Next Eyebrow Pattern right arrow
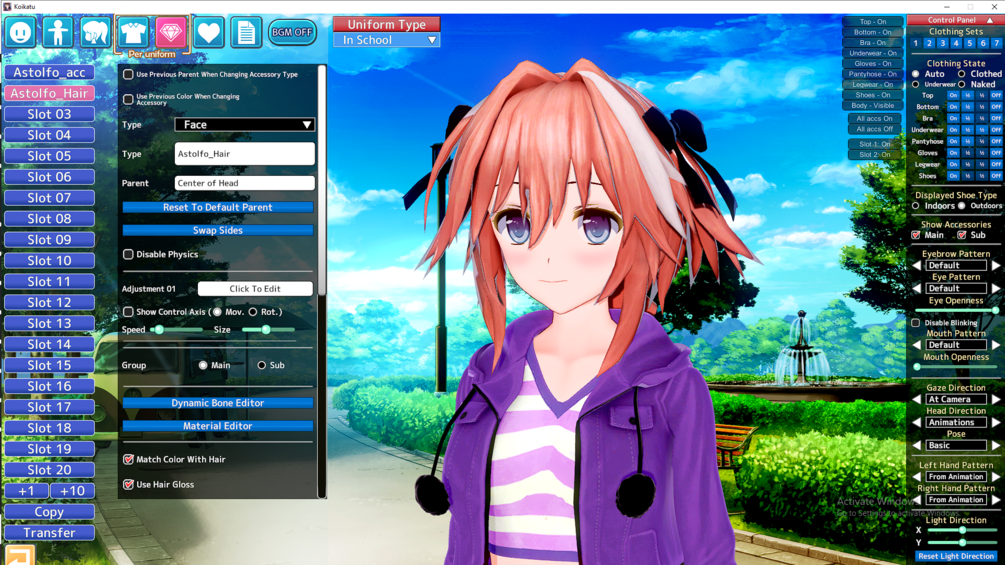This screenshot has width=1005, height=565. tap(996, 265)
